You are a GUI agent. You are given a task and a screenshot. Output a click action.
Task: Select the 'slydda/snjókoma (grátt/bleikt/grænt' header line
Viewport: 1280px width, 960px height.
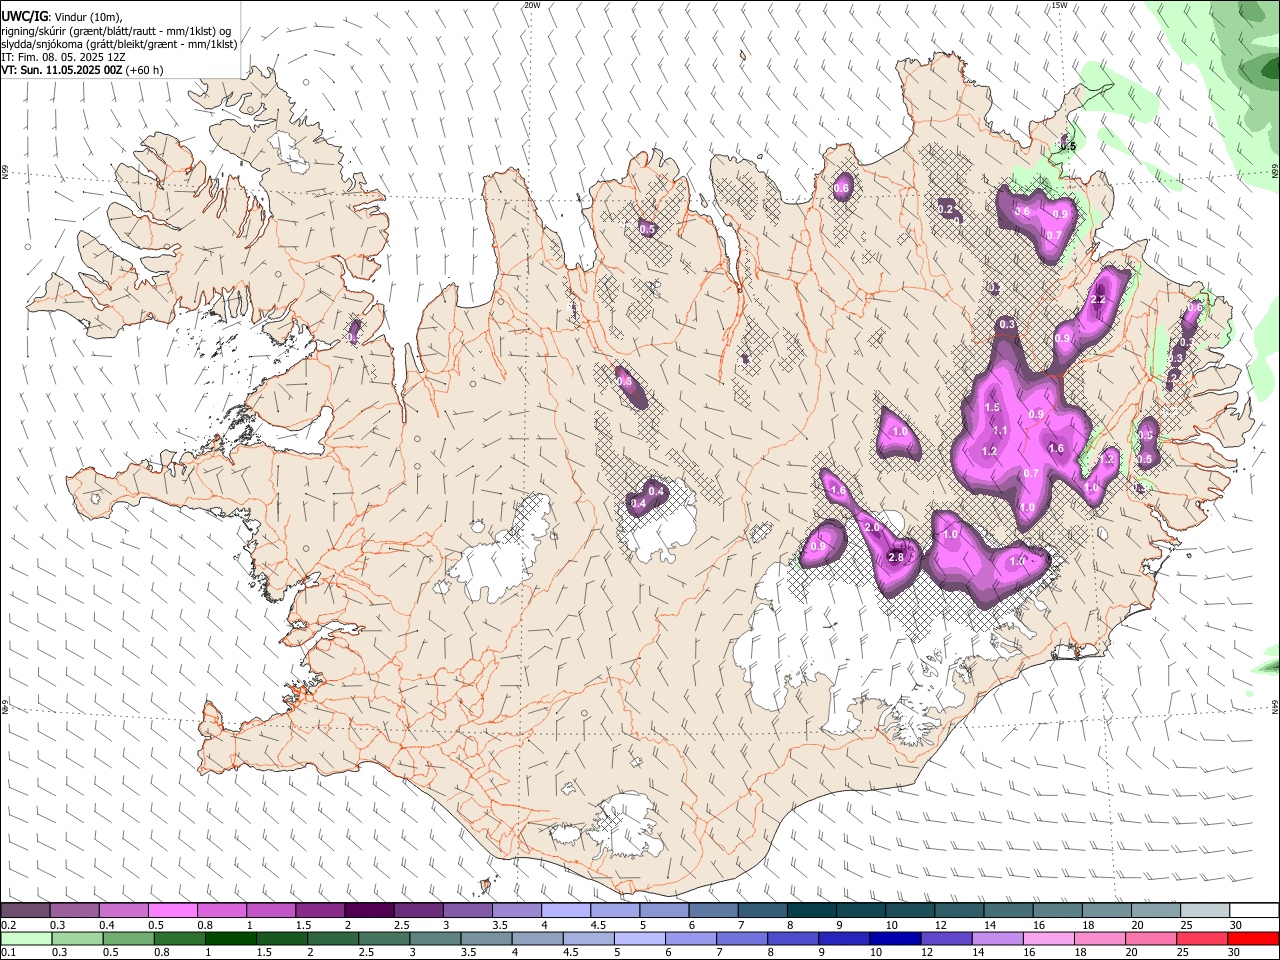[x=119, y=44]
